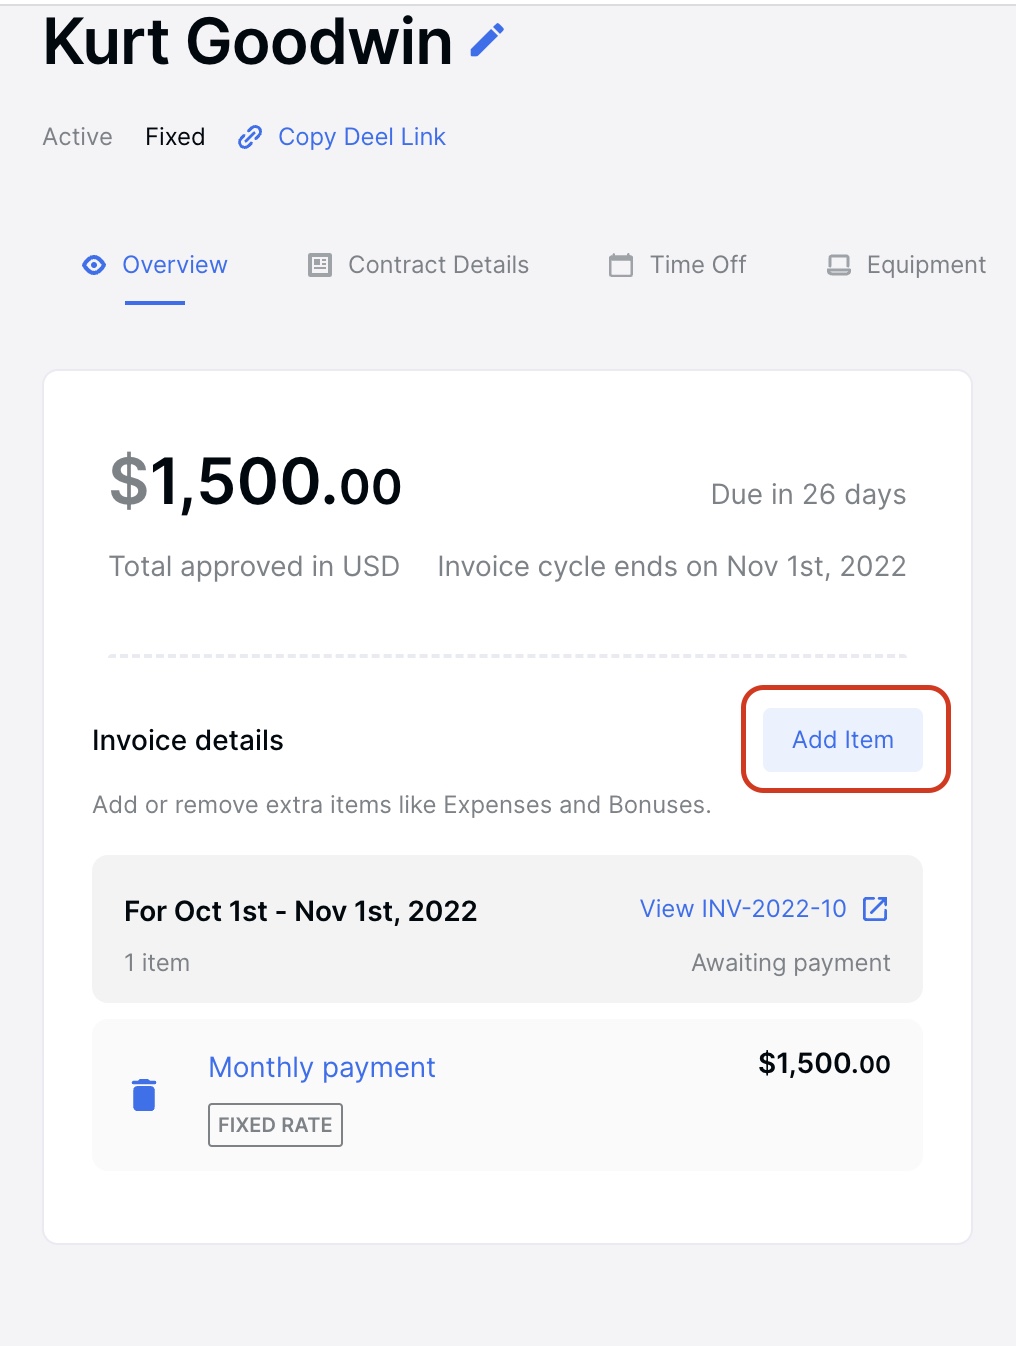This screenshot has height=1346, width=1016.
Task: Click the link icon beside Copy Deel Link
Action: click(249, 137)
